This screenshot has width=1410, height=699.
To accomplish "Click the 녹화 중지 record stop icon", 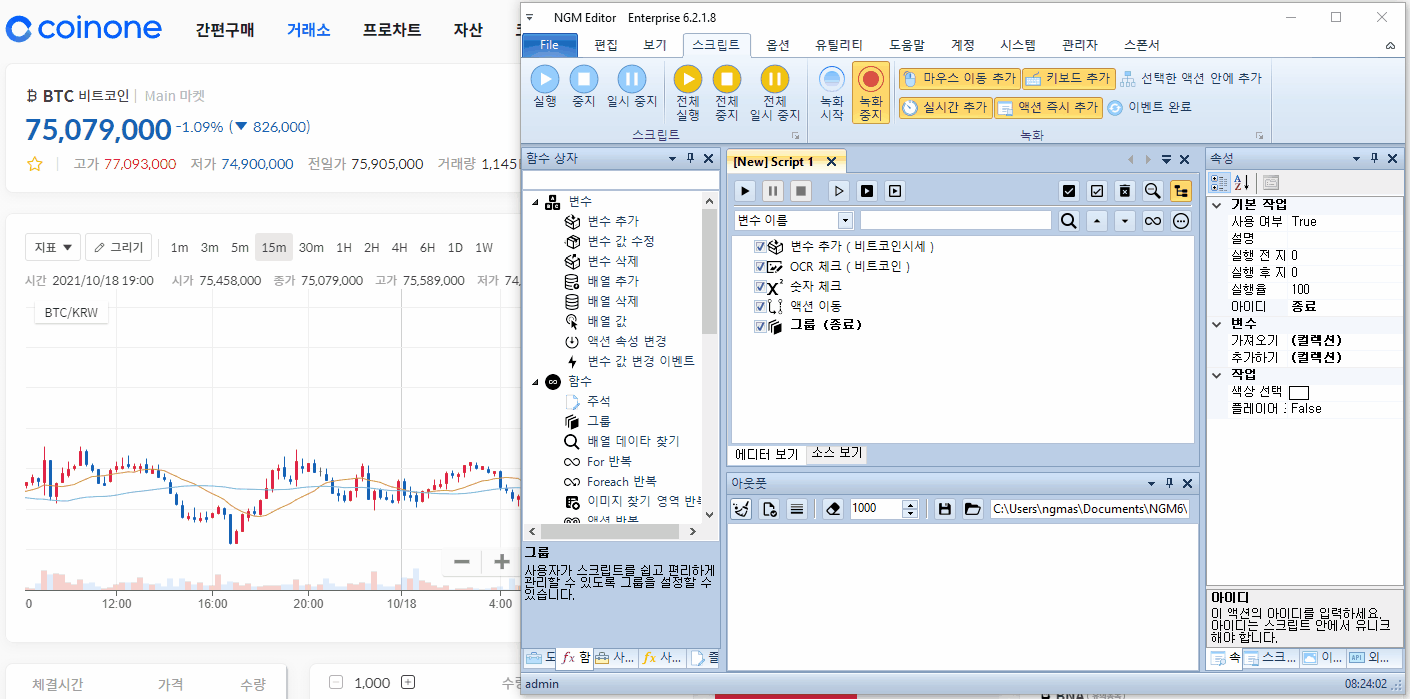I will pos(871,79).
